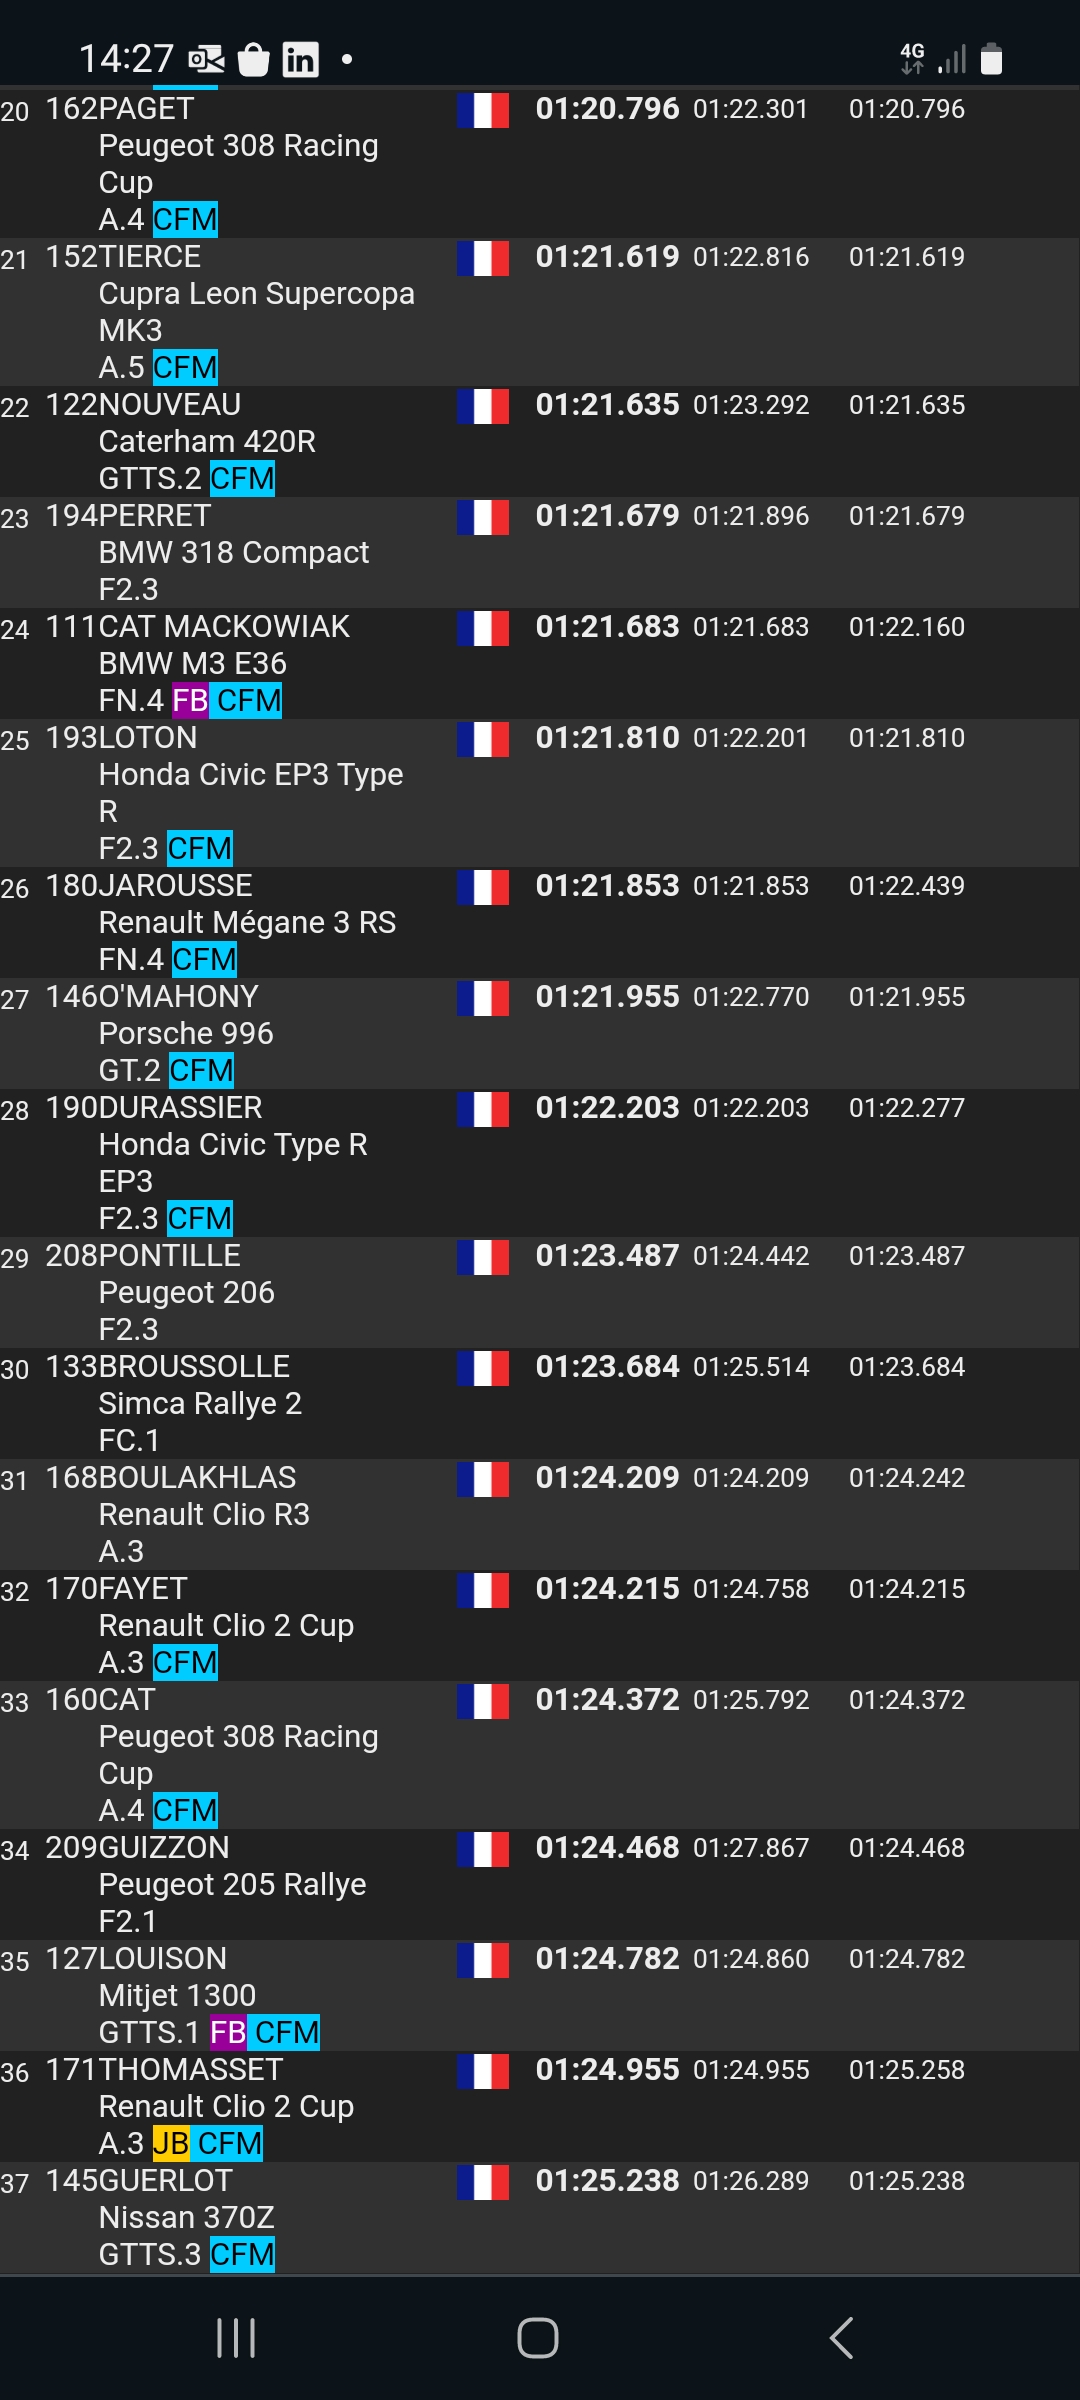Select the purple FB tag on CAT MACKOWIAK

pyautogui.click(x=190, y=701)
